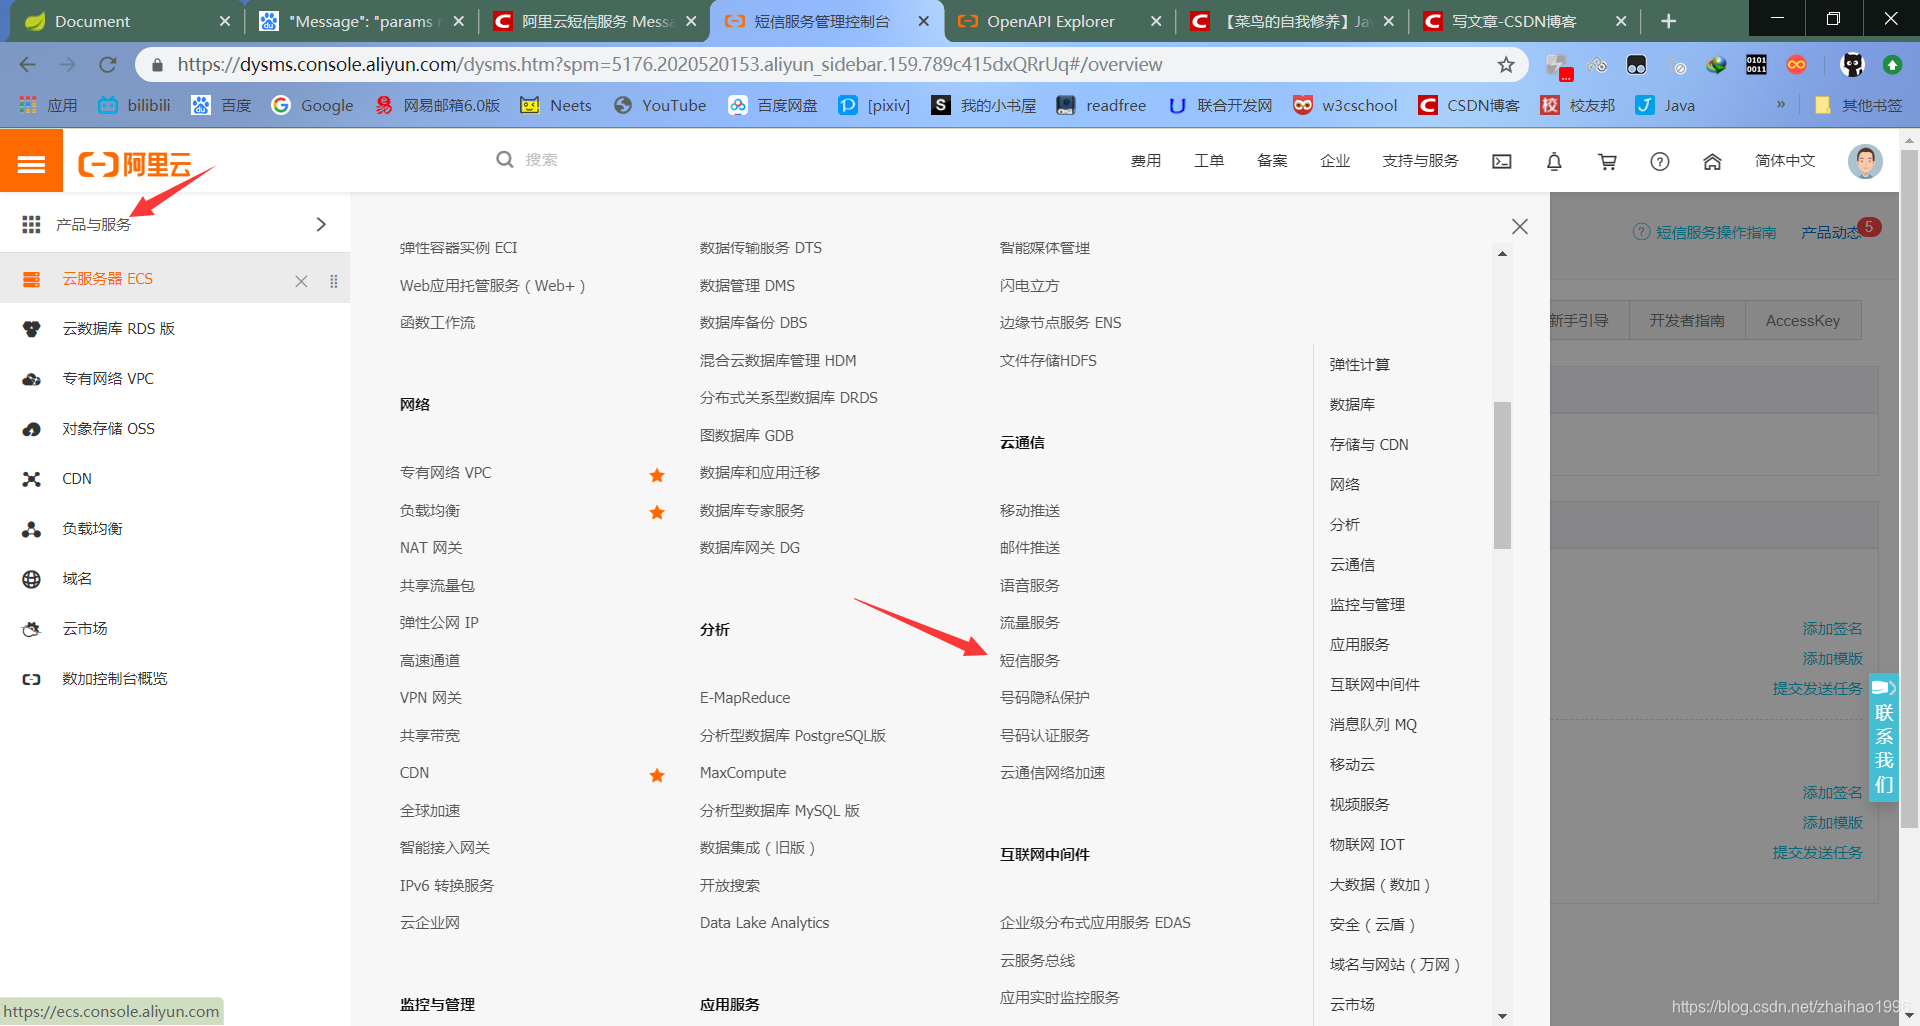Screen dimensions: 1920x1026
Task: Open 数据传输服务 DTS link
Action: coord(761,247)
